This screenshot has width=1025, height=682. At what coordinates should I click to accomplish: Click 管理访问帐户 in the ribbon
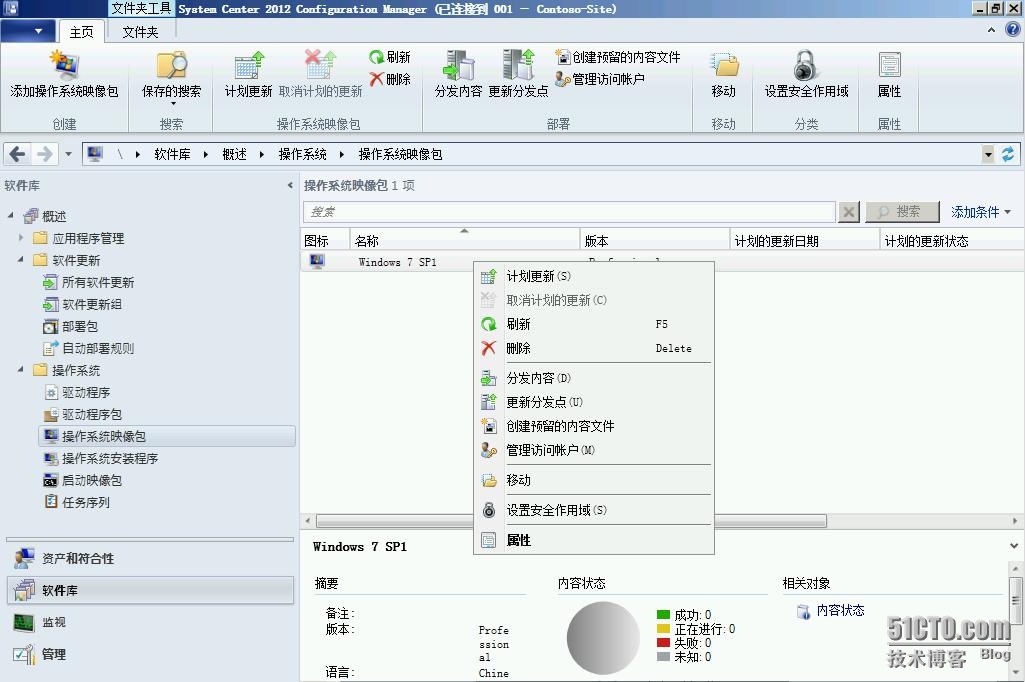coord(600,79)
